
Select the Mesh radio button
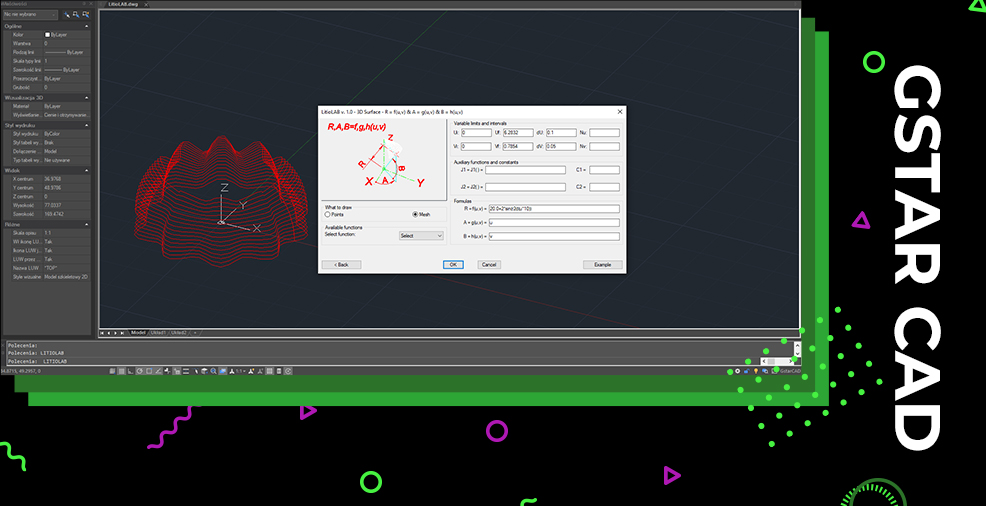click(415, 214)
